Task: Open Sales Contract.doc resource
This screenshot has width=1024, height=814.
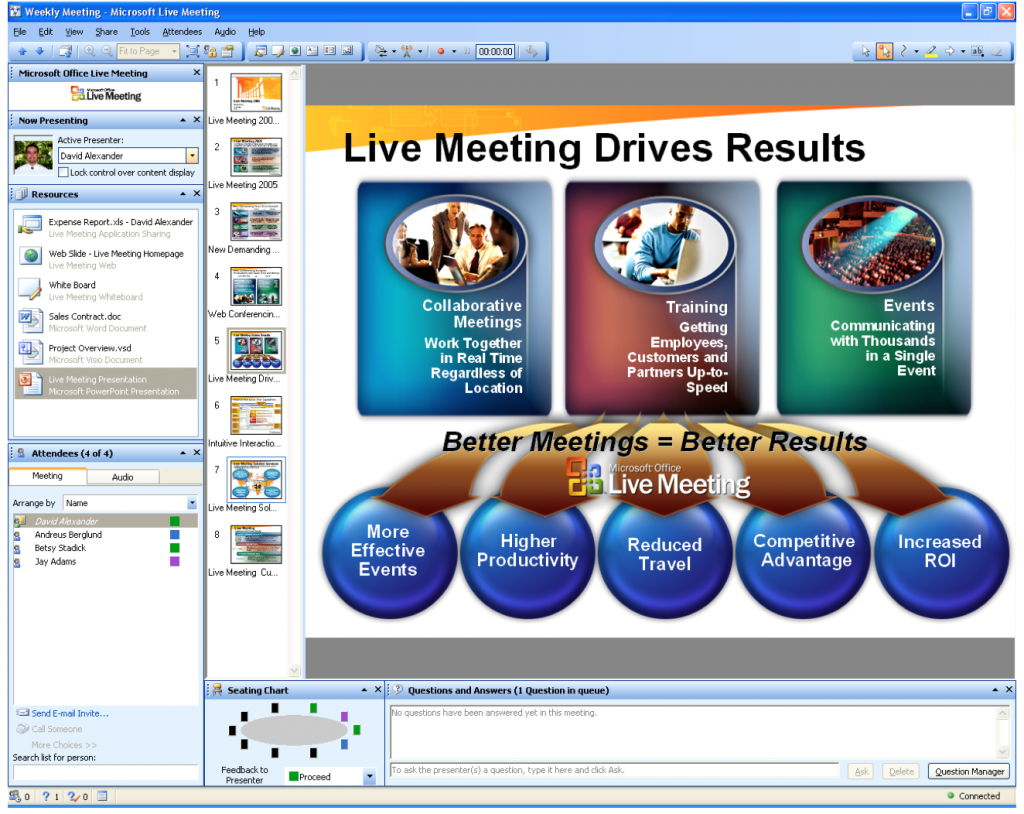Action: [106, 322]
